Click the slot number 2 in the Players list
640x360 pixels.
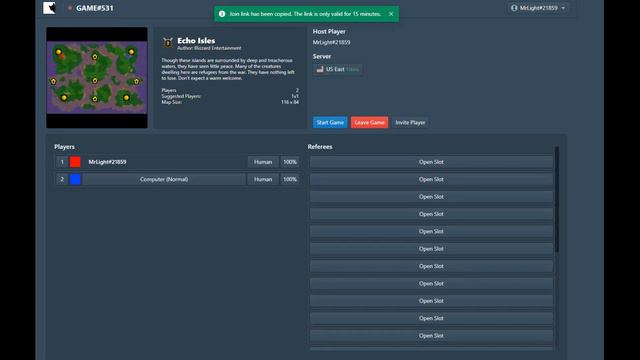click(62, 179)
